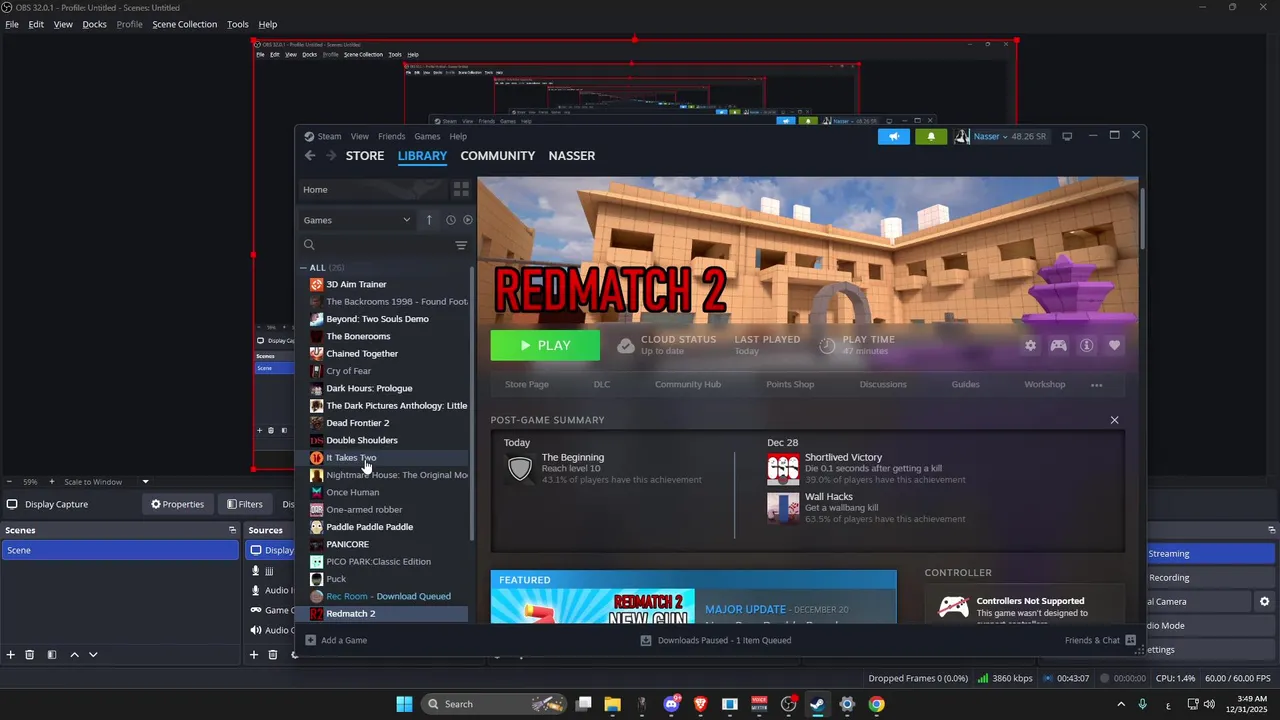The height and width of the screenshot is (720, 1280).
Task: Go forward with Steam's forward arrow
Action: click(331, 156)
